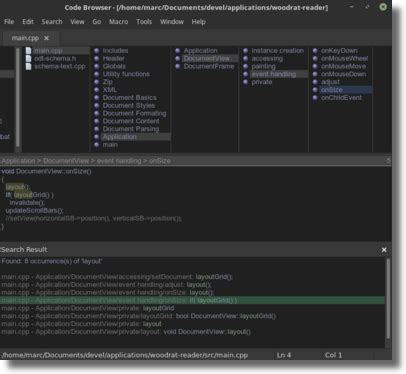The image size is (406, 374).
Task: Click the file list panel scrollbar
Action: tap(18, 97)
